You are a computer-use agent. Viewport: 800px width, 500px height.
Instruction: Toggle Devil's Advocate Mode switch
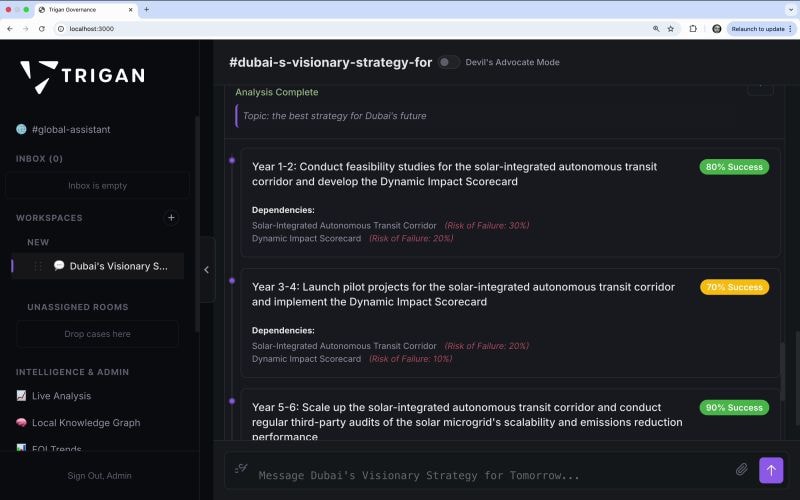click(448, 62)
